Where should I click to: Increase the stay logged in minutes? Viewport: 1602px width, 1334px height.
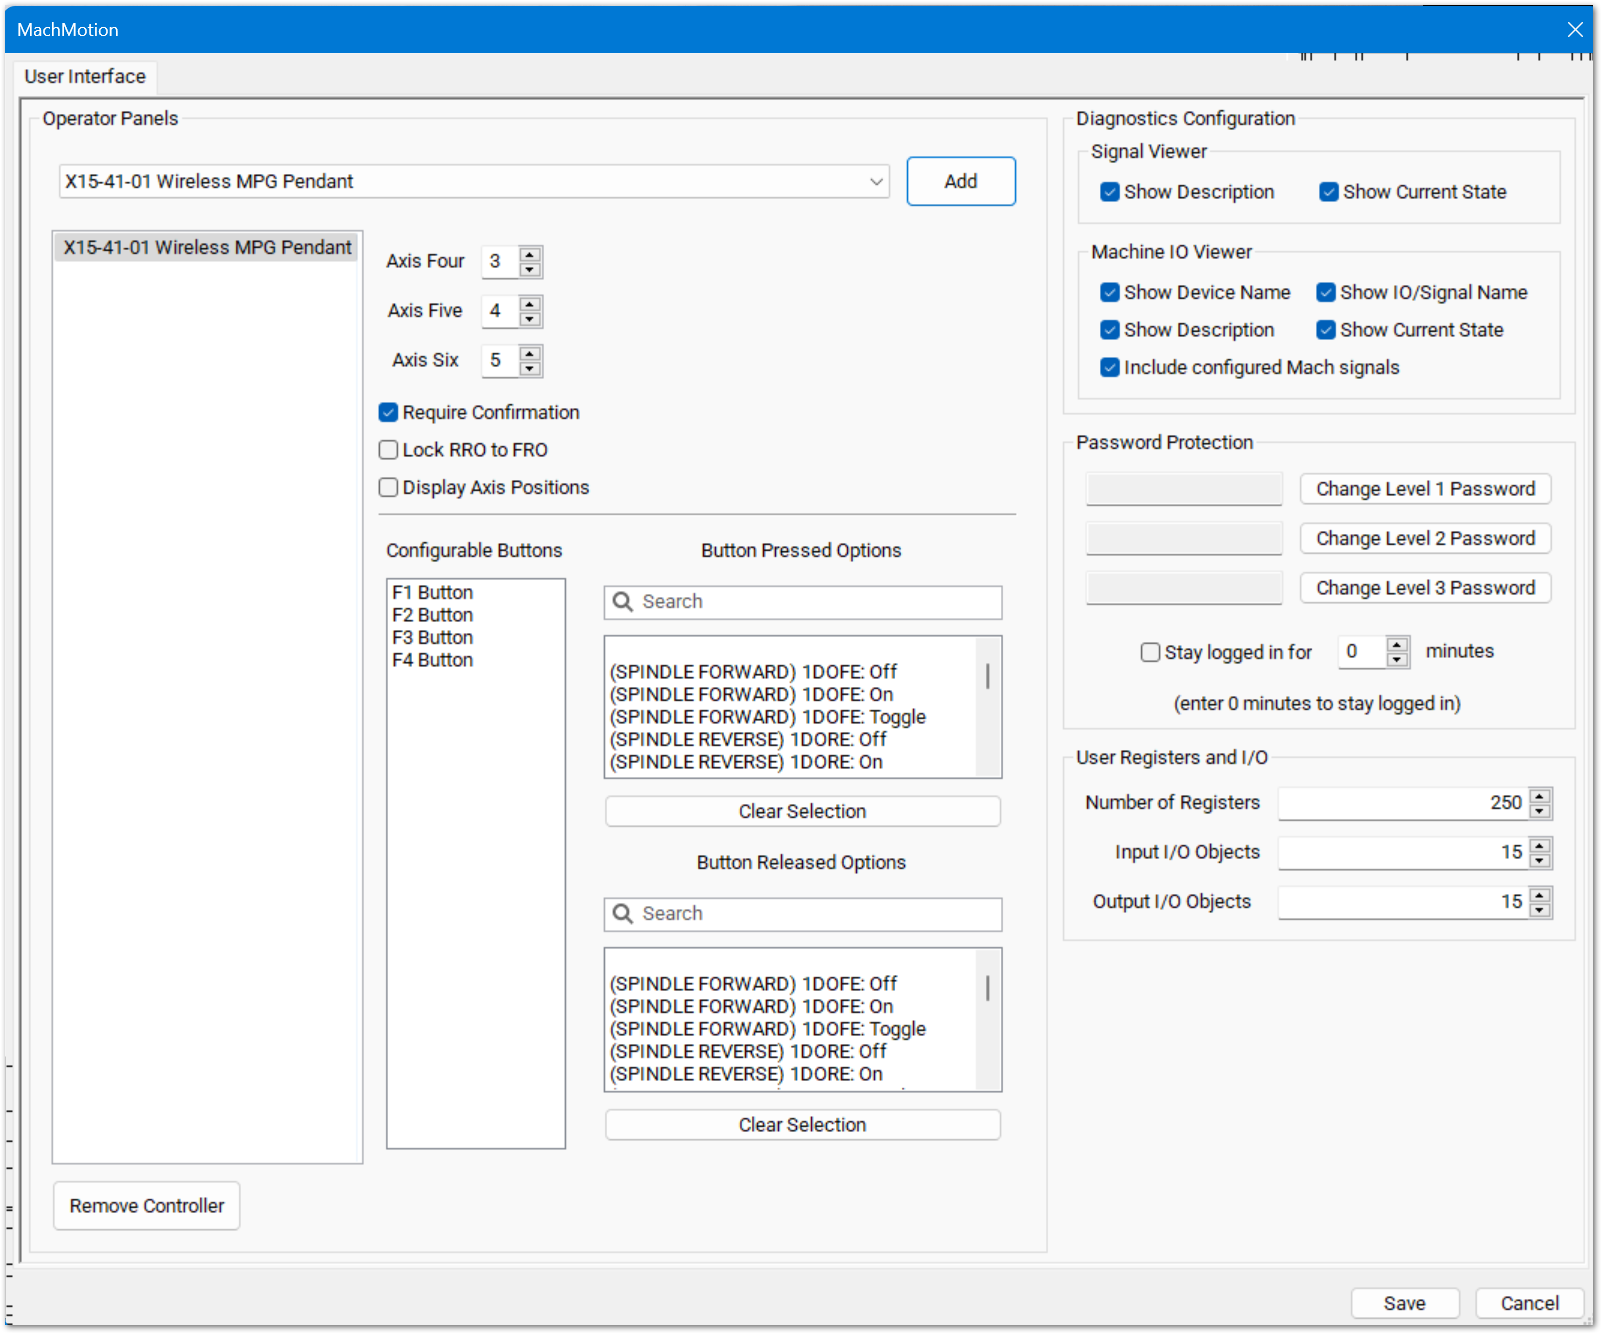point(1398,644)
